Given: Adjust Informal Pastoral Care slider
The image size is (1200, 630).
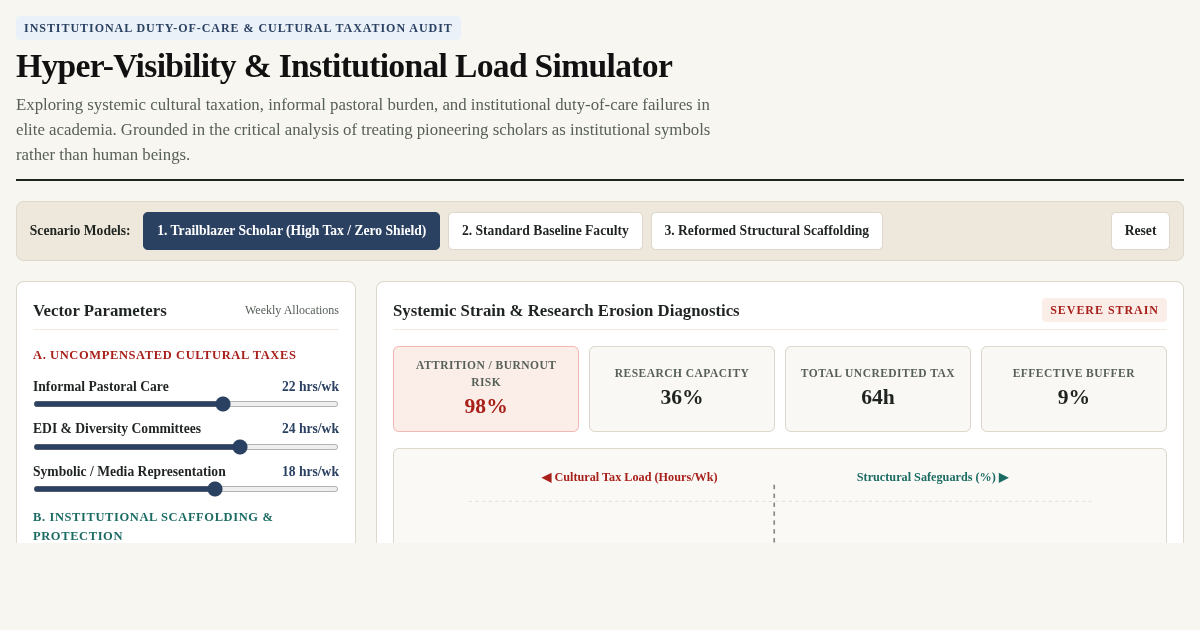Looking at the screenshot, I should pos(186,404).
